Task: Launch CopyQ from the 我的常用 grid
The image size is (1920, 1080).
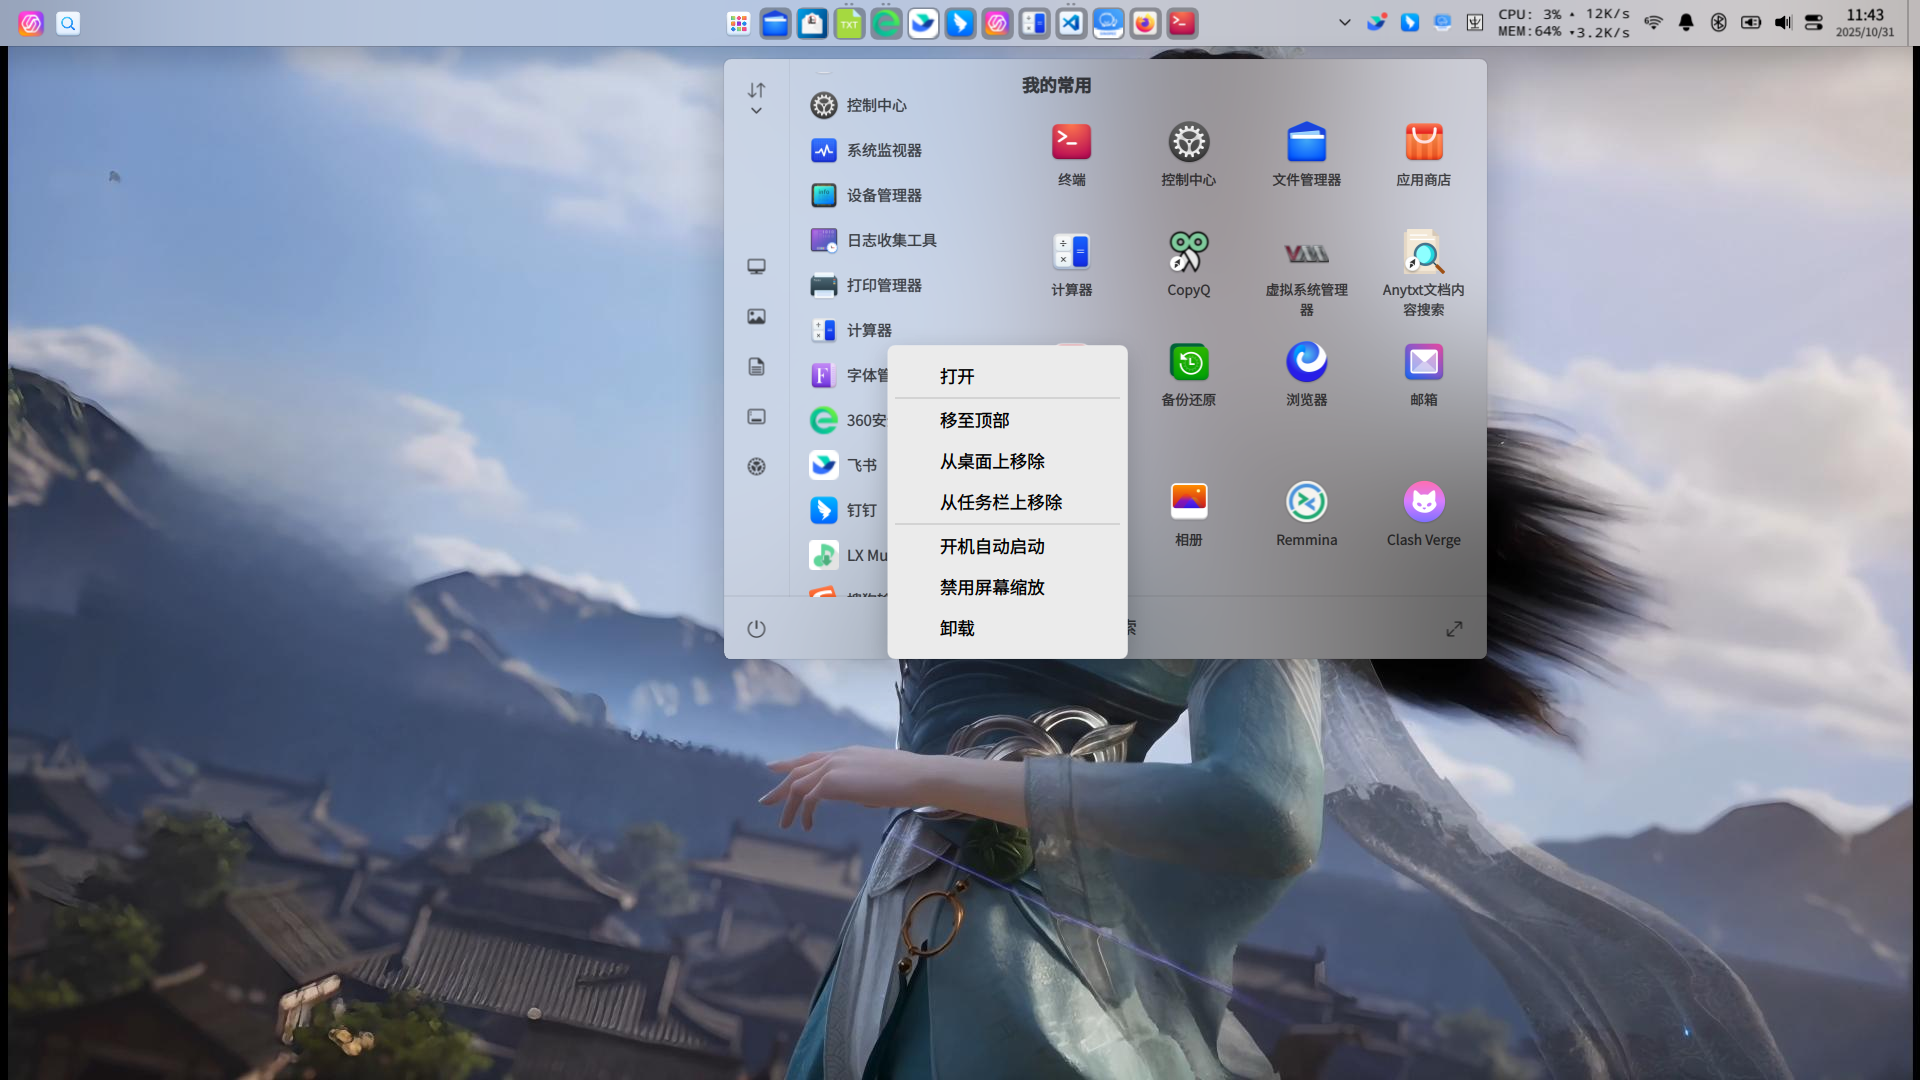Action: click(x=1188, y=266)
